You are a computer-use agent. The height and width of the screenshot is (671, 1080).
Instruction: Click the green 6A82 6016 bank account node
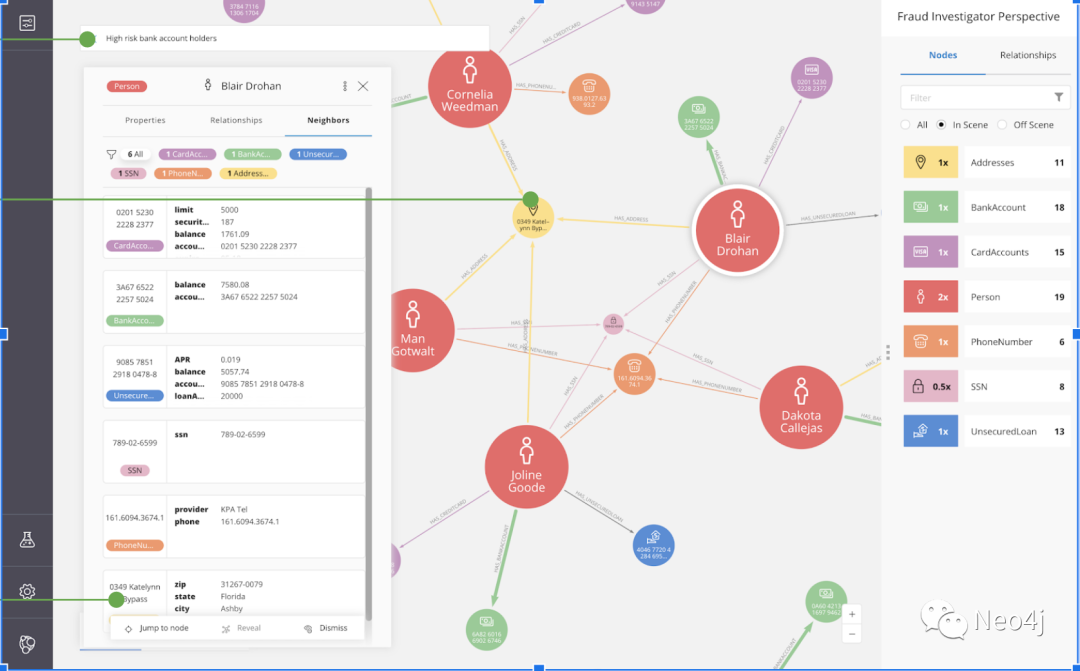pos(486,630)
